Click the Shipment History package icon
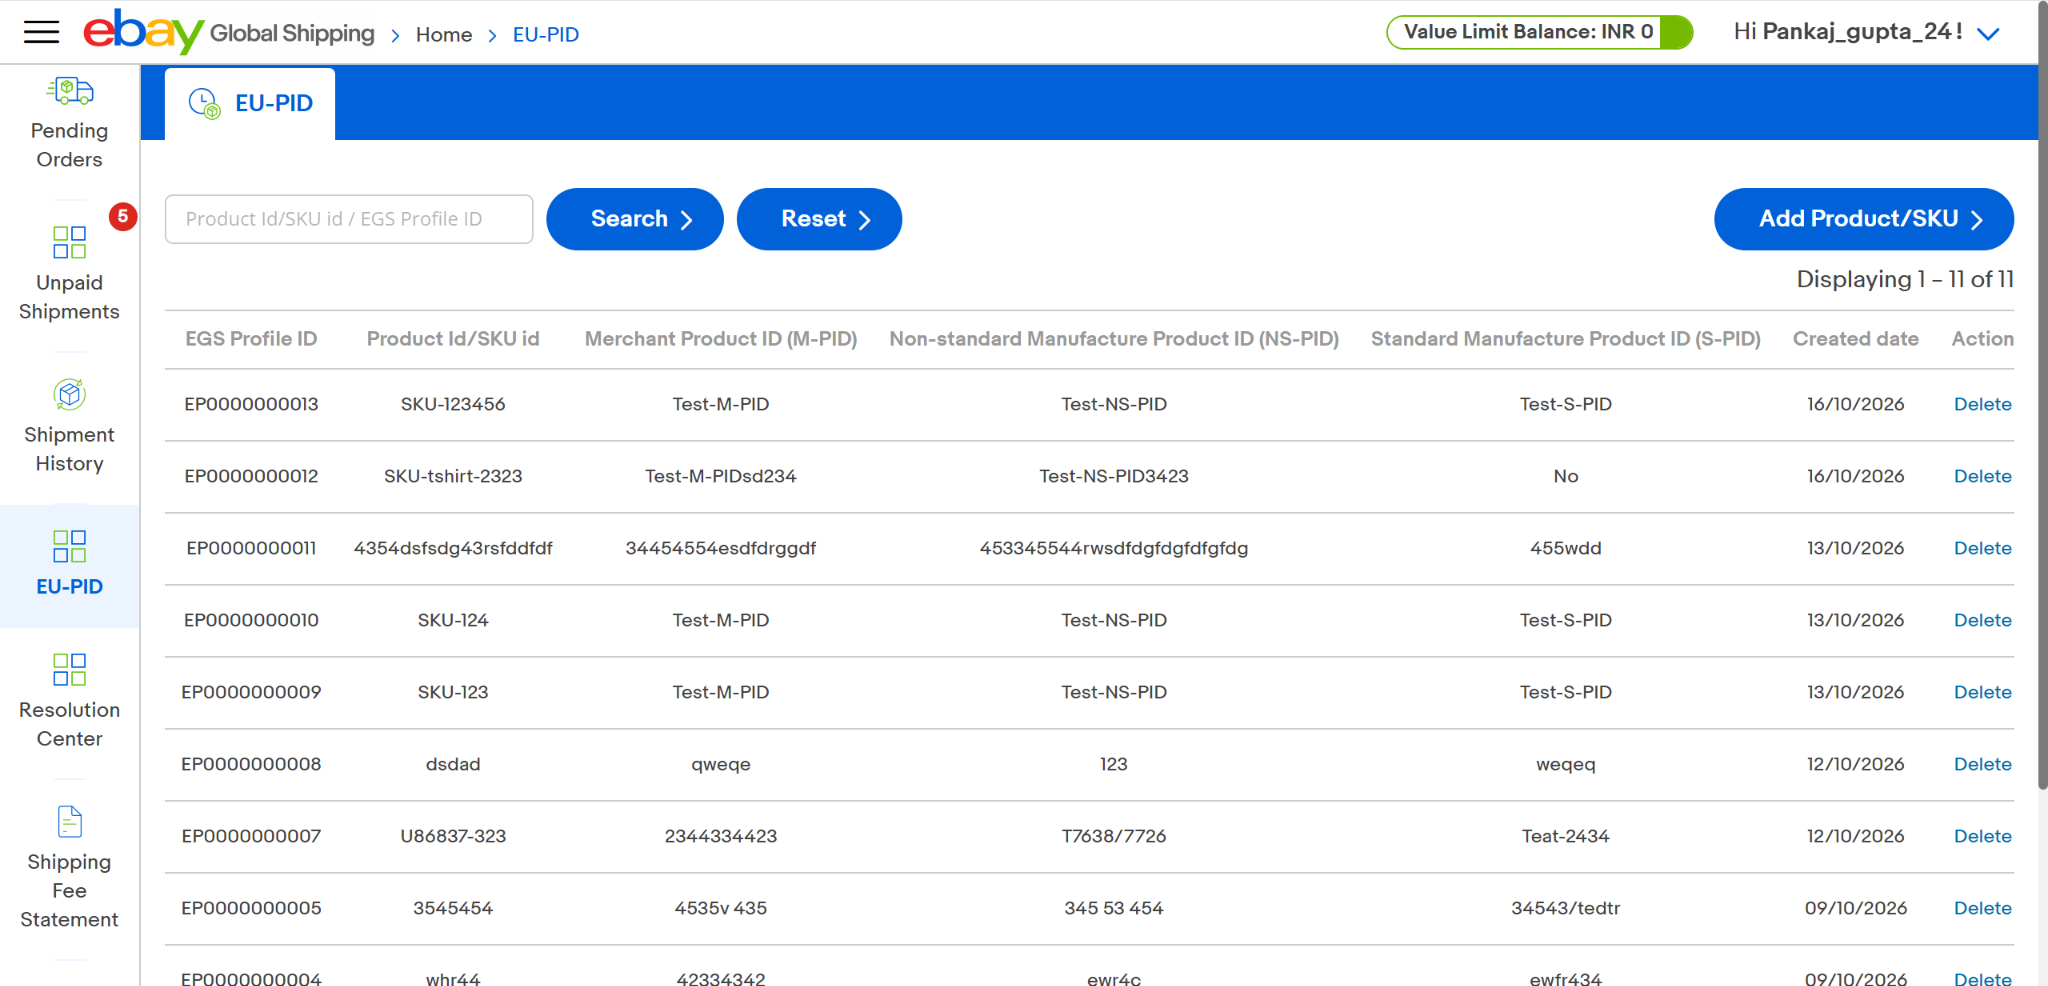The width and height of the screenshot is (2048, 986). click(x=69, y=394)
